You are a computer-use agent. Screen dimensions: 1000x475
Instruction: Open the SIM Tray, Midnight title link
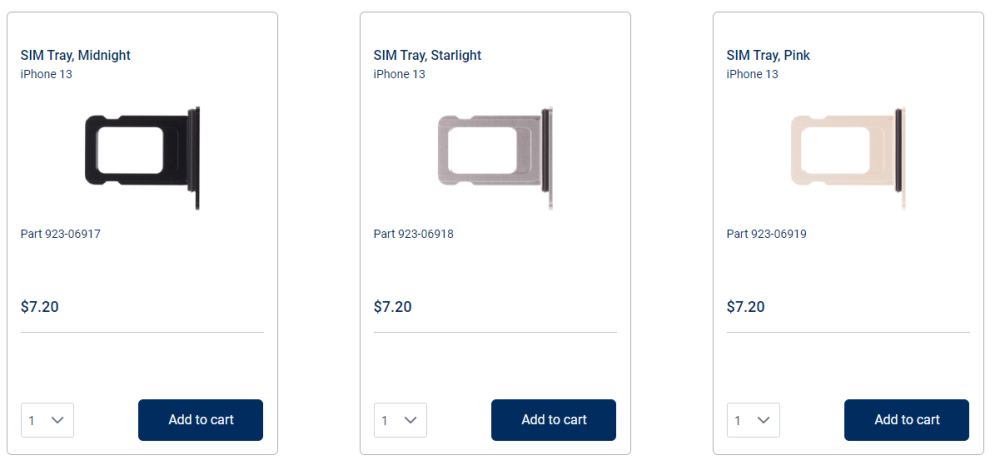[x=75, y=55]
